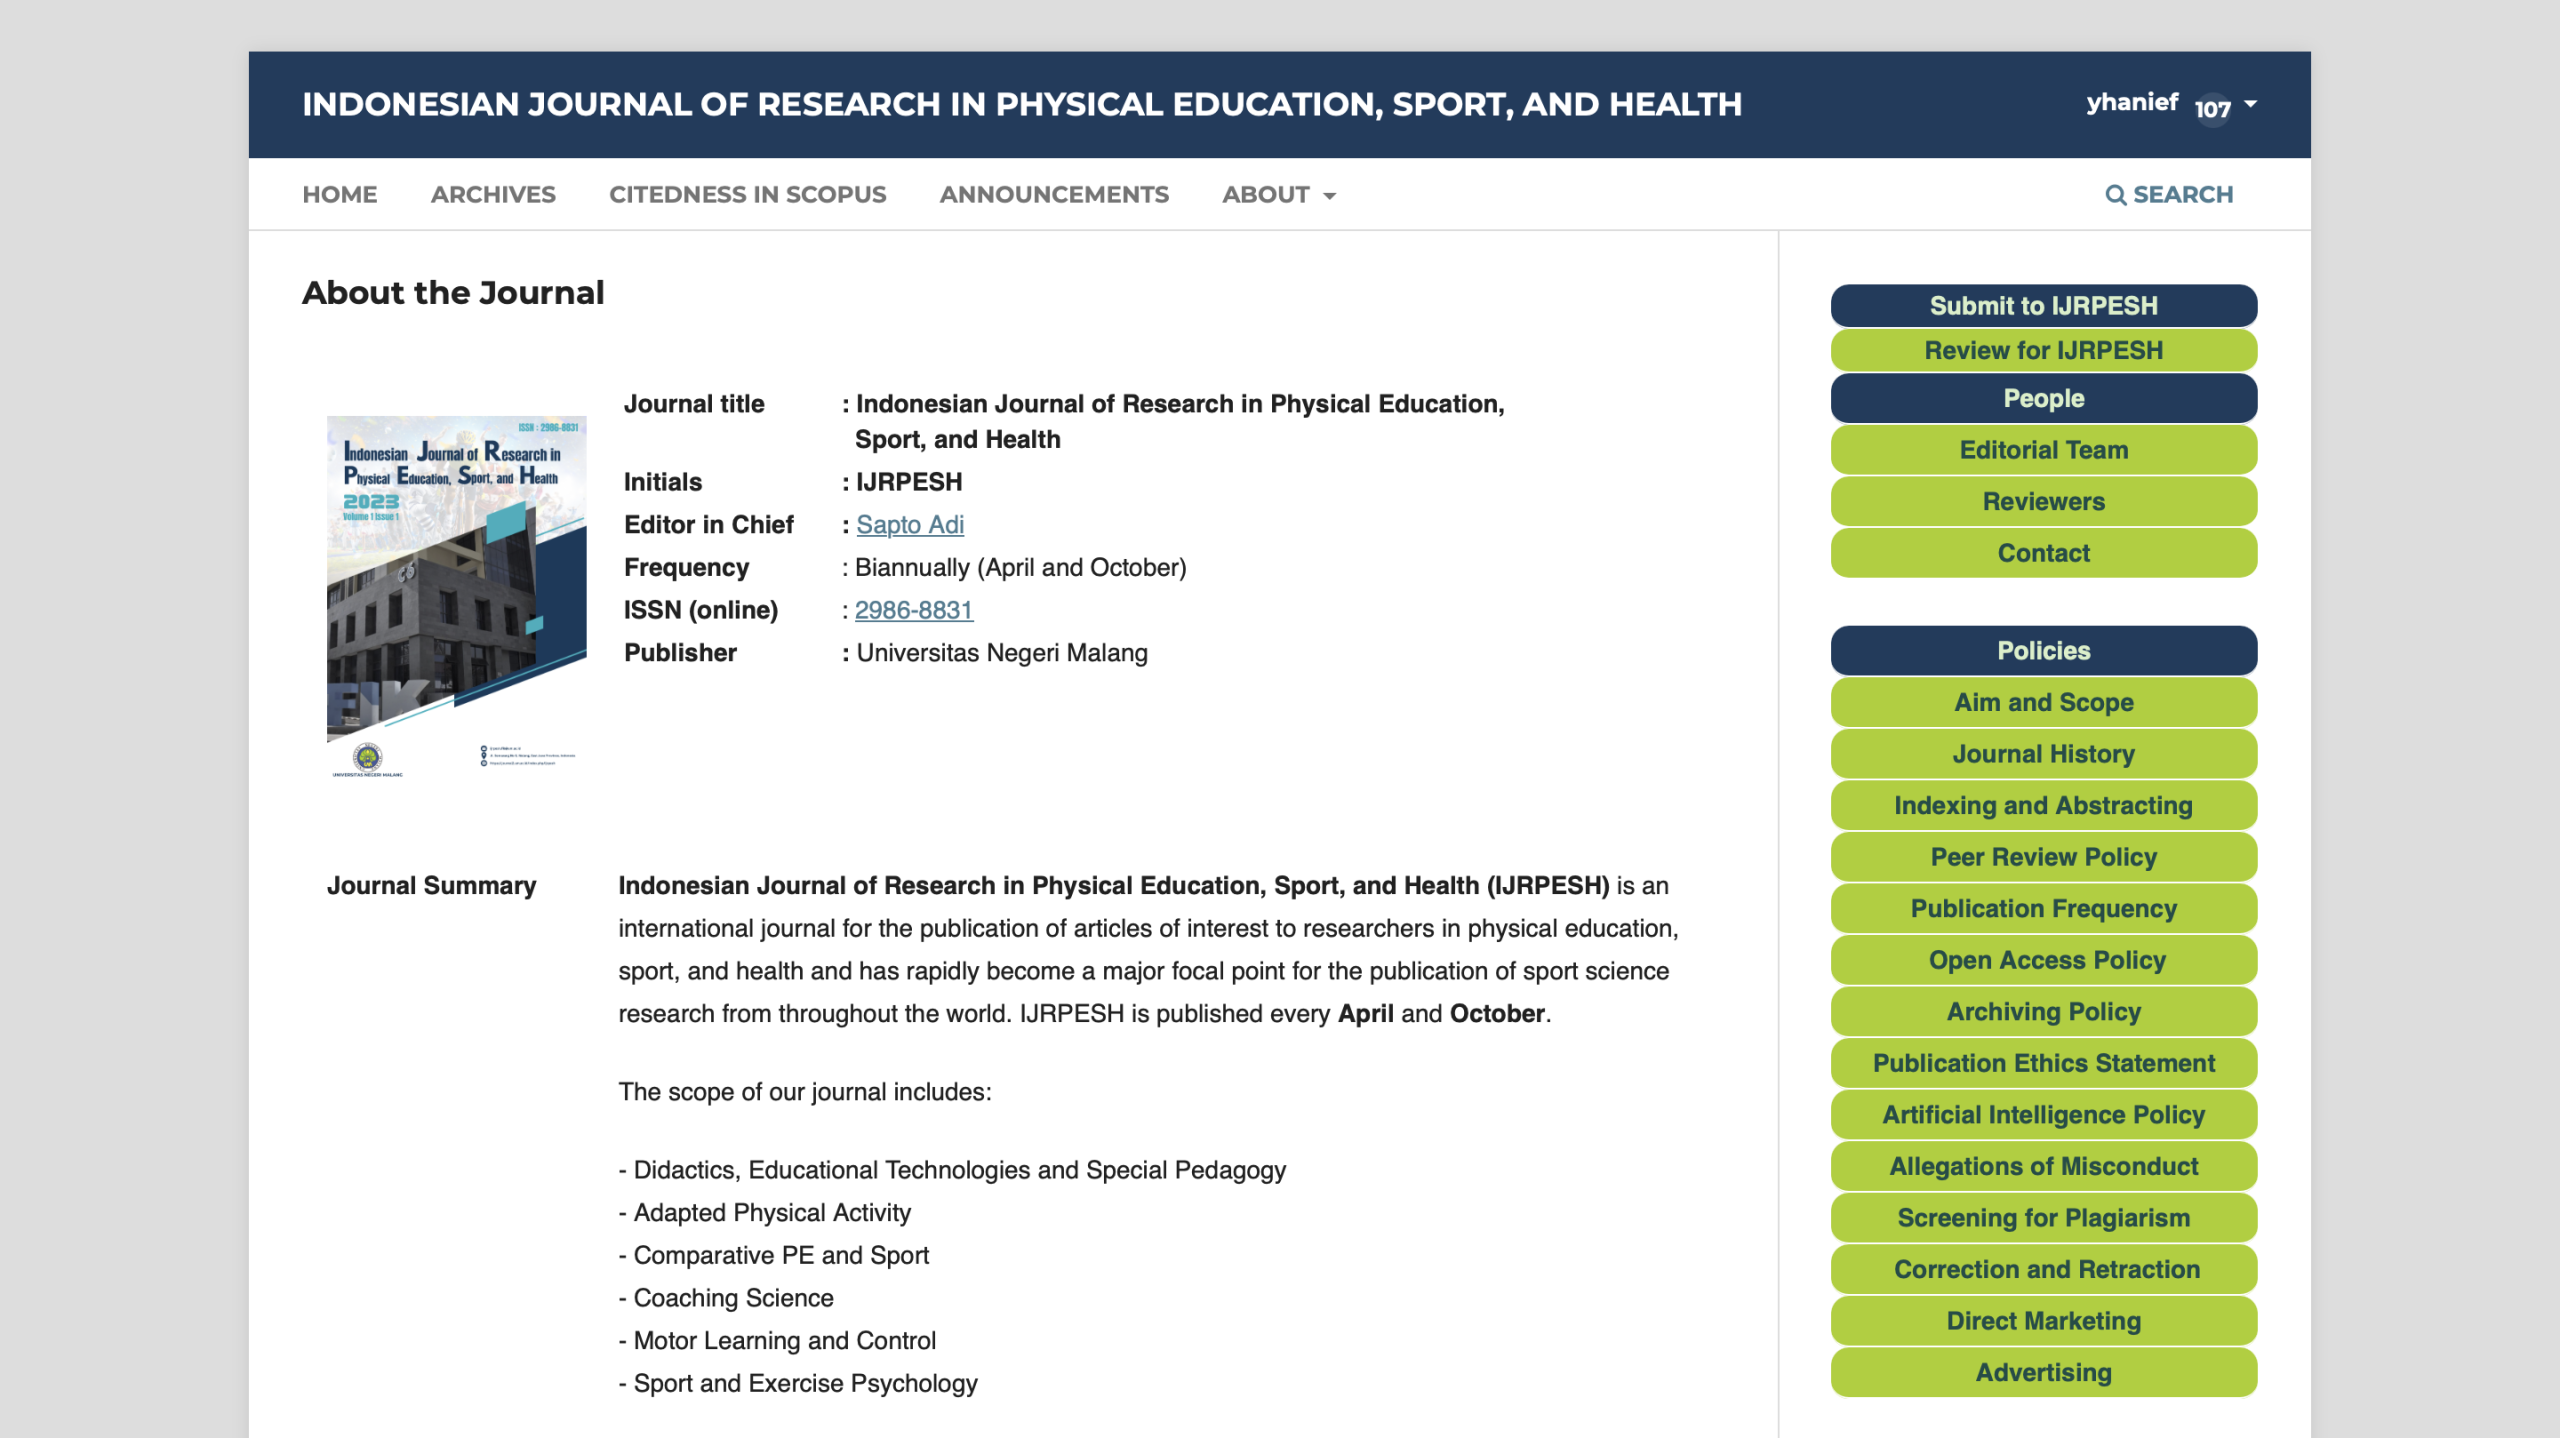
Task: Open the Archives menu item
Action: 493,195
